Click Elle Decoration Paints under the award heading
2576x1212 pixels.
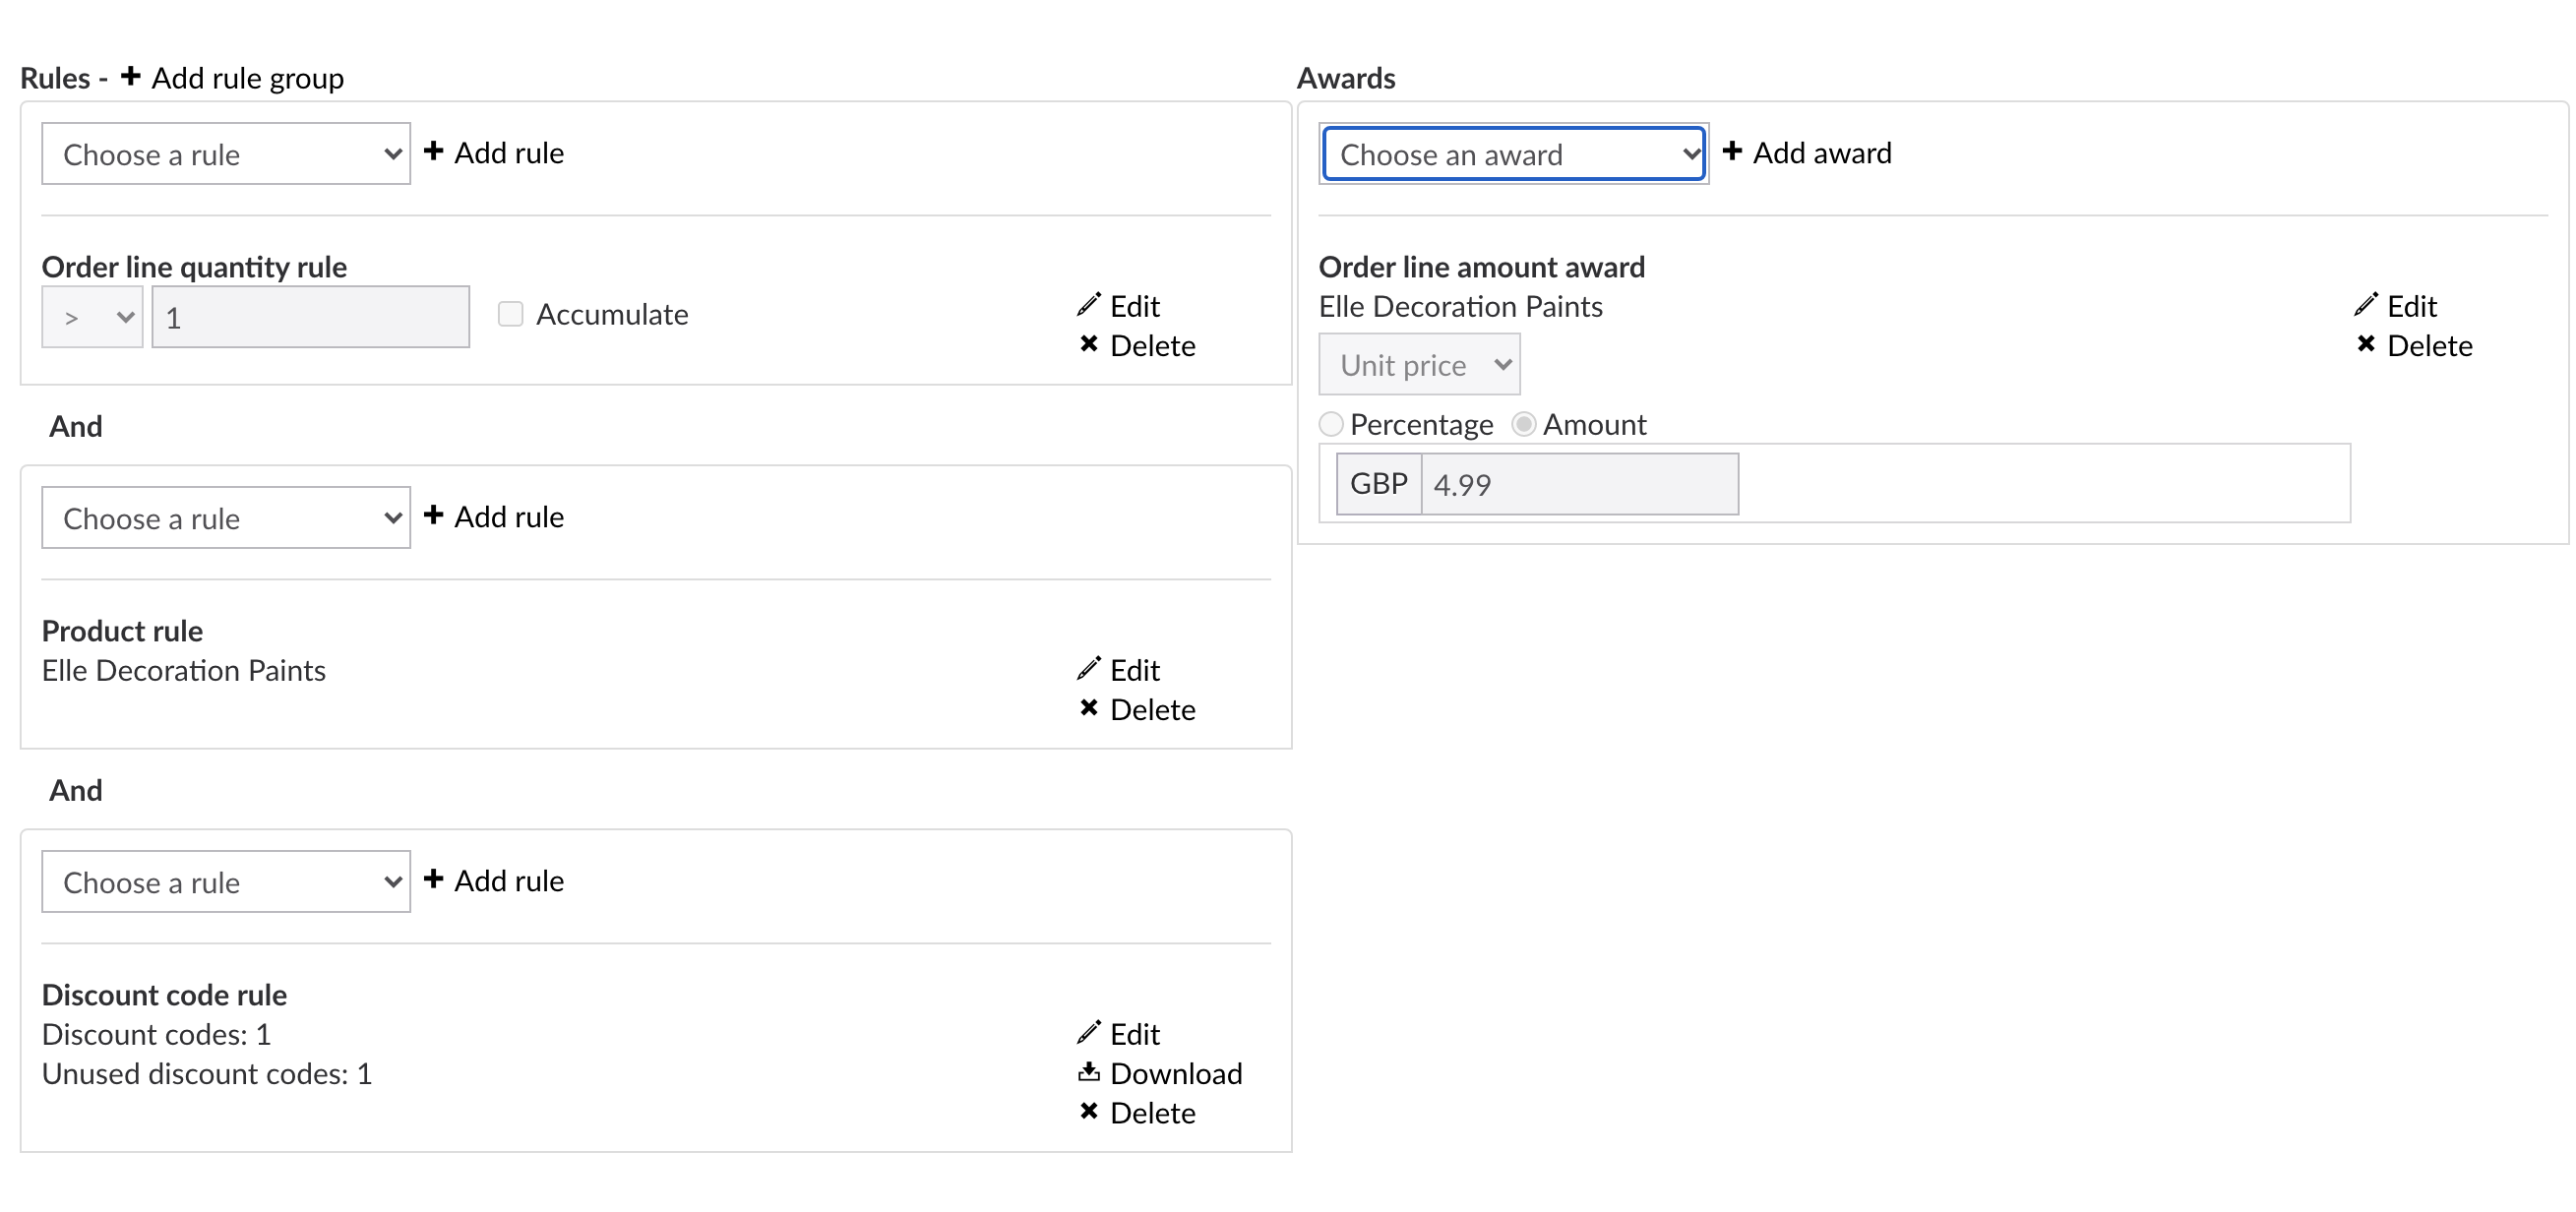click(1461, 306)
